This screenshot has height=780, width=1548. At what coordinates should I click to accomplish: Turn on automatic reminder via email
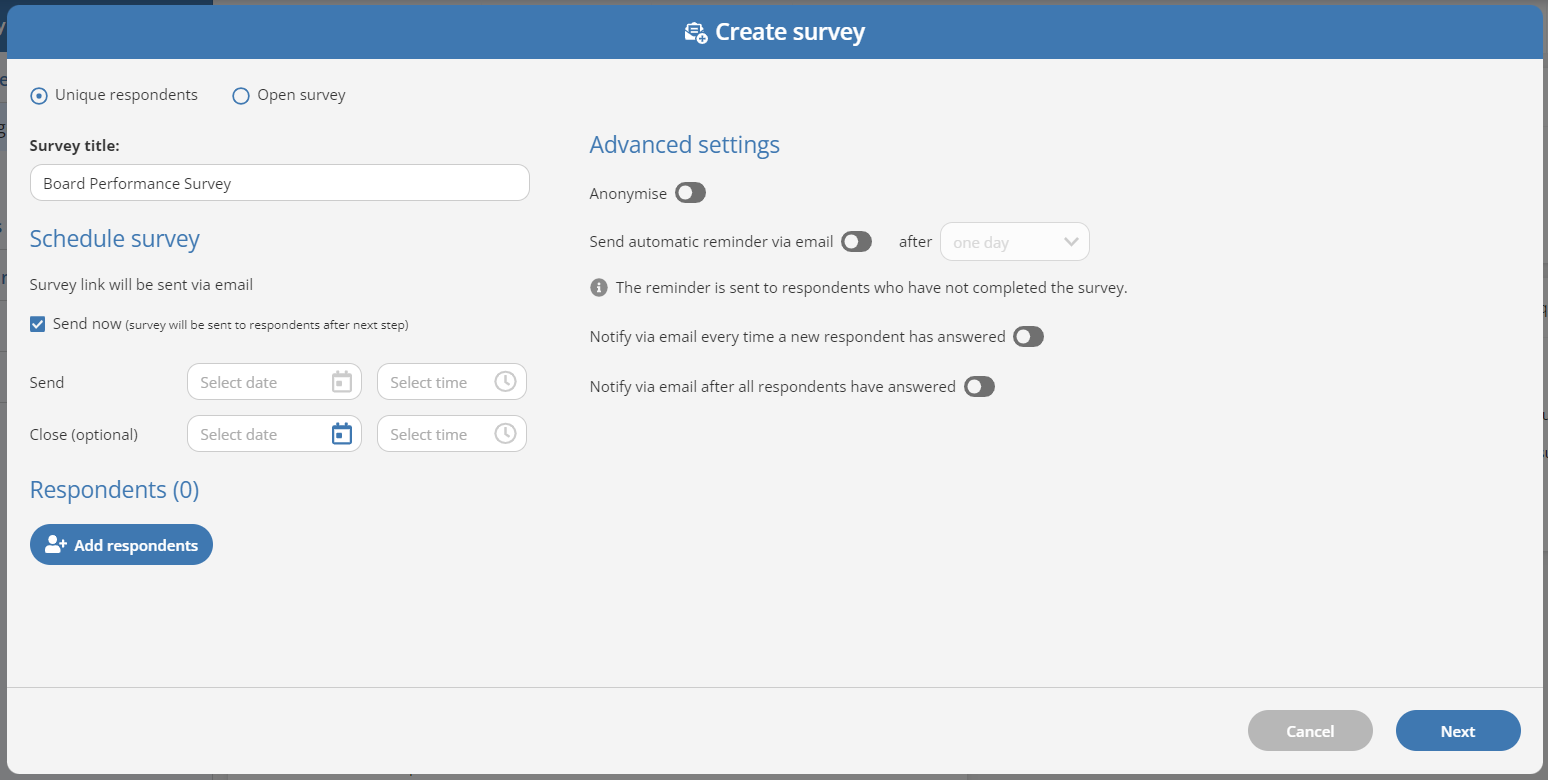click(856, 241)
